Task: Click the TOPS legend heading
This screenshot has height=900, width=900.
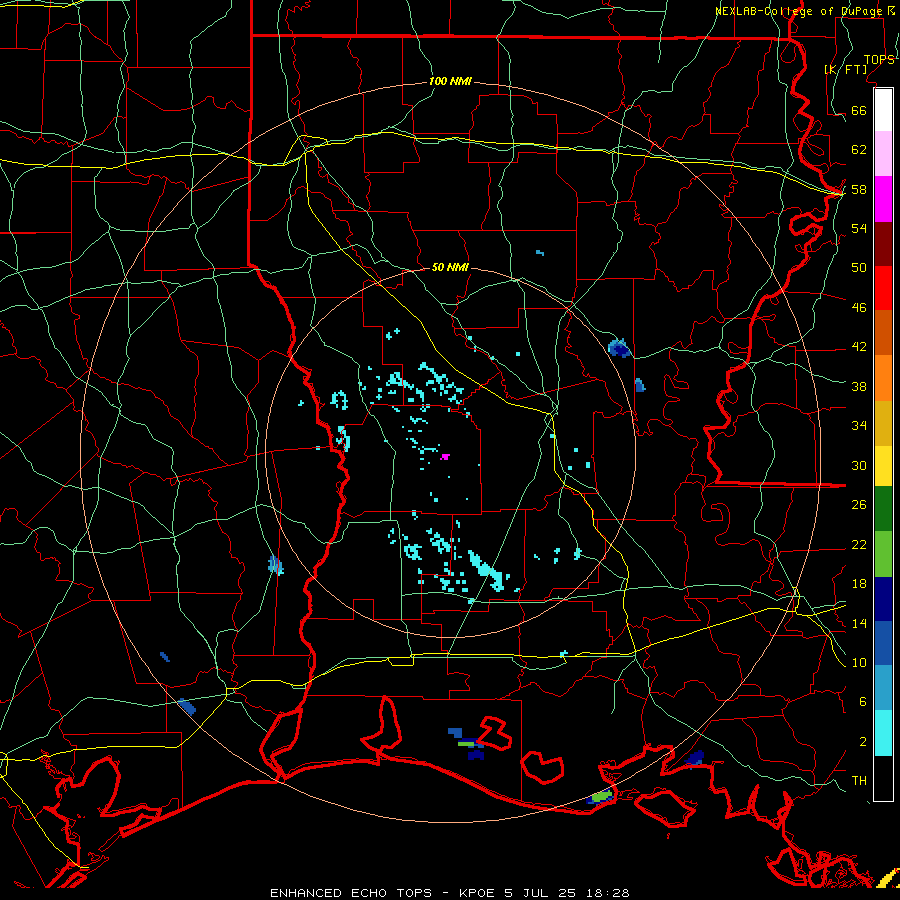Action: (879, 60)
